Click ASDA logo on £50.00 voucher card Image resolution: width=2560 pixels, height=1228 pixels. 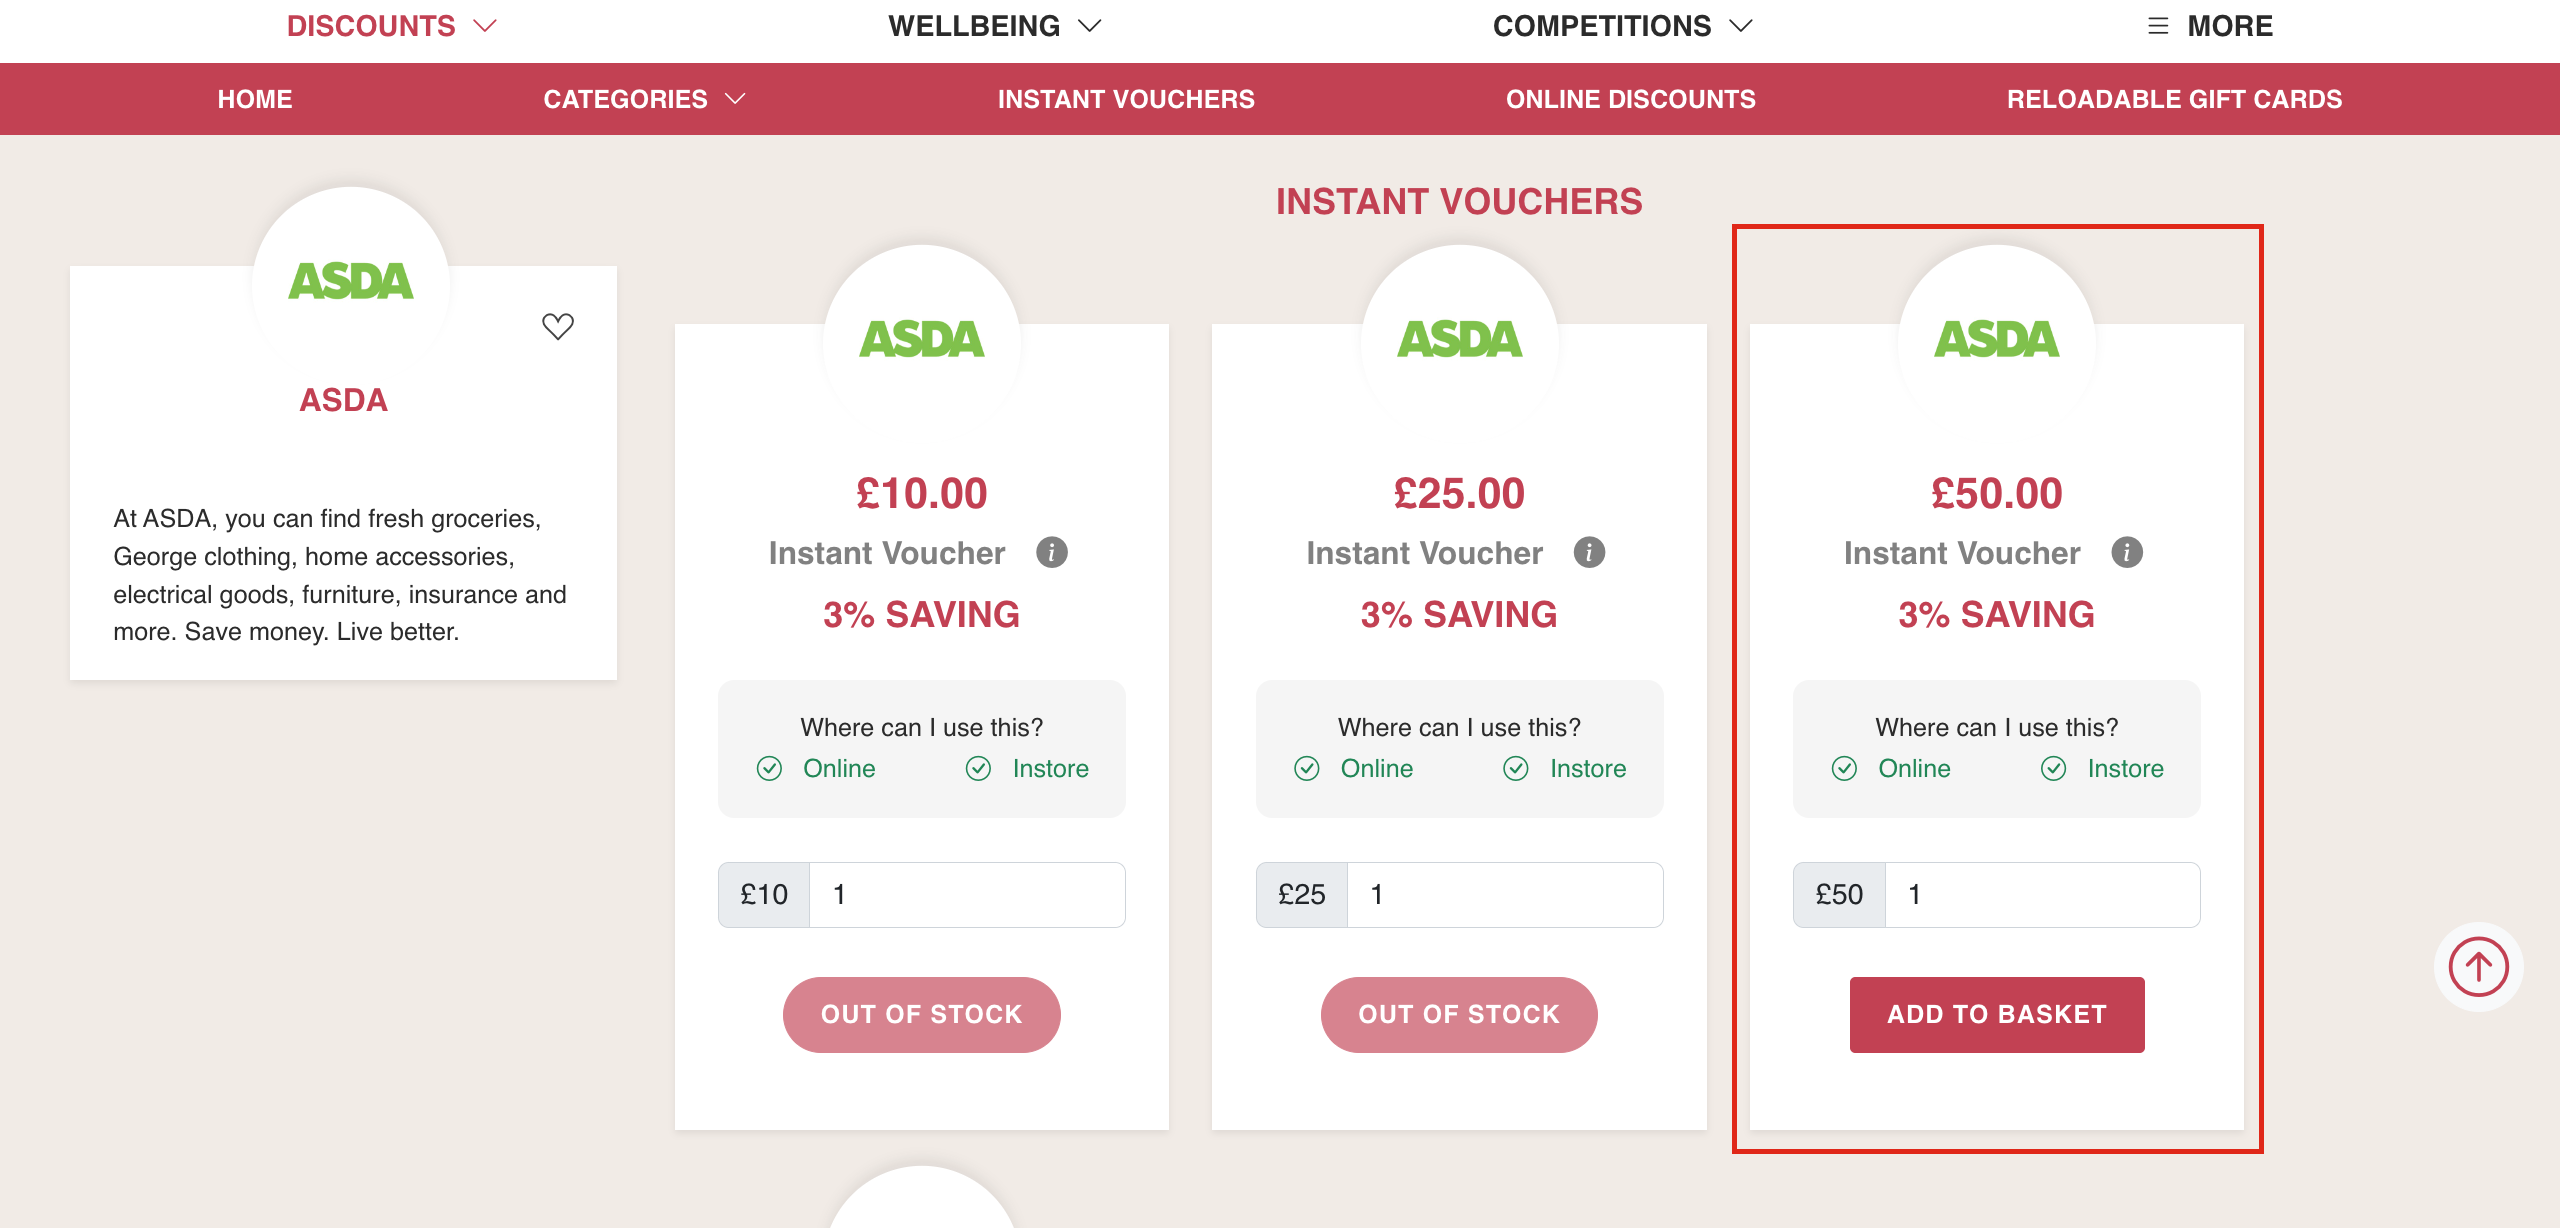point(1996,339)
